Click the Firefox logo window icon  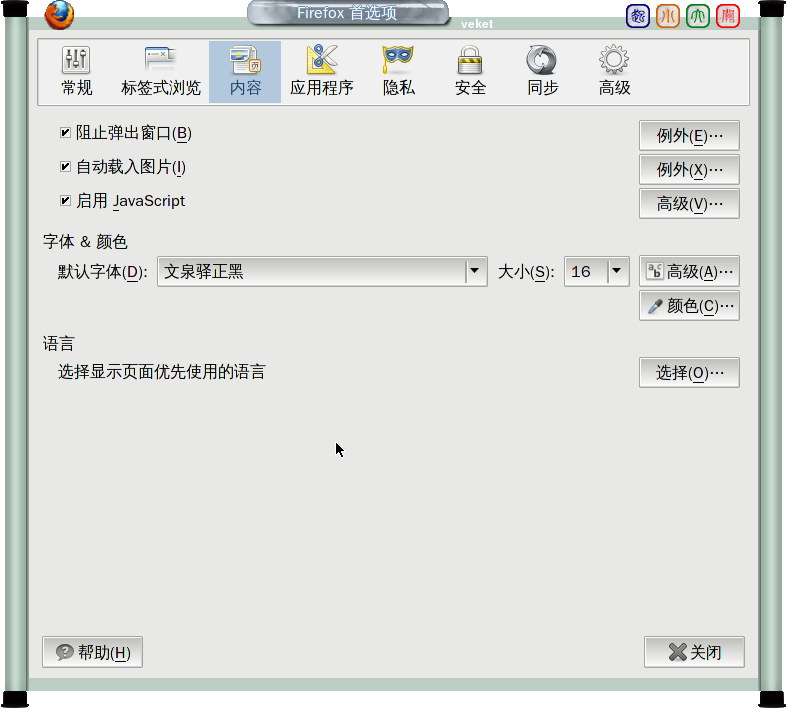point(59,14)
